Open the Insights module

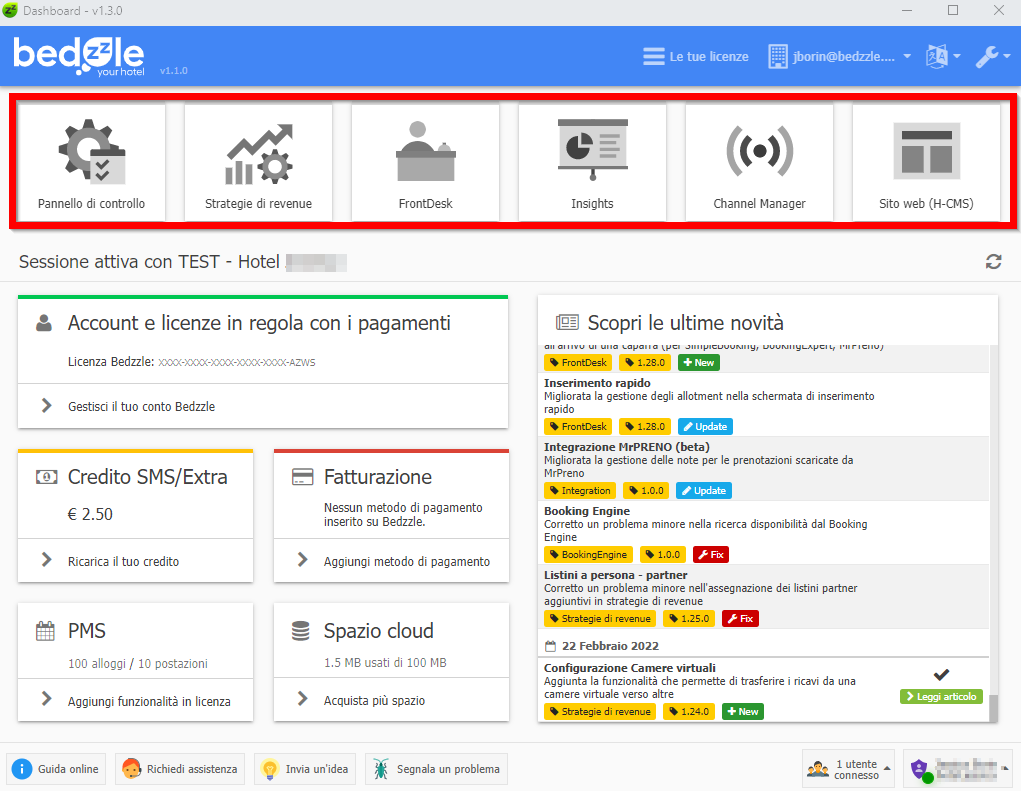tap(593, 162)
